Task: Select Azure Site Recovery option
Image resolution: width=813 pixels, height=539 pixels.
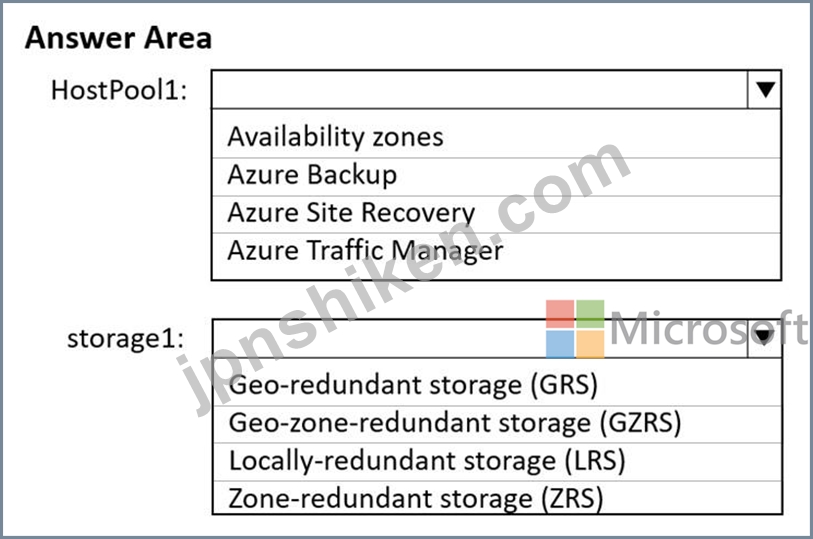Action: pos(496,213)
